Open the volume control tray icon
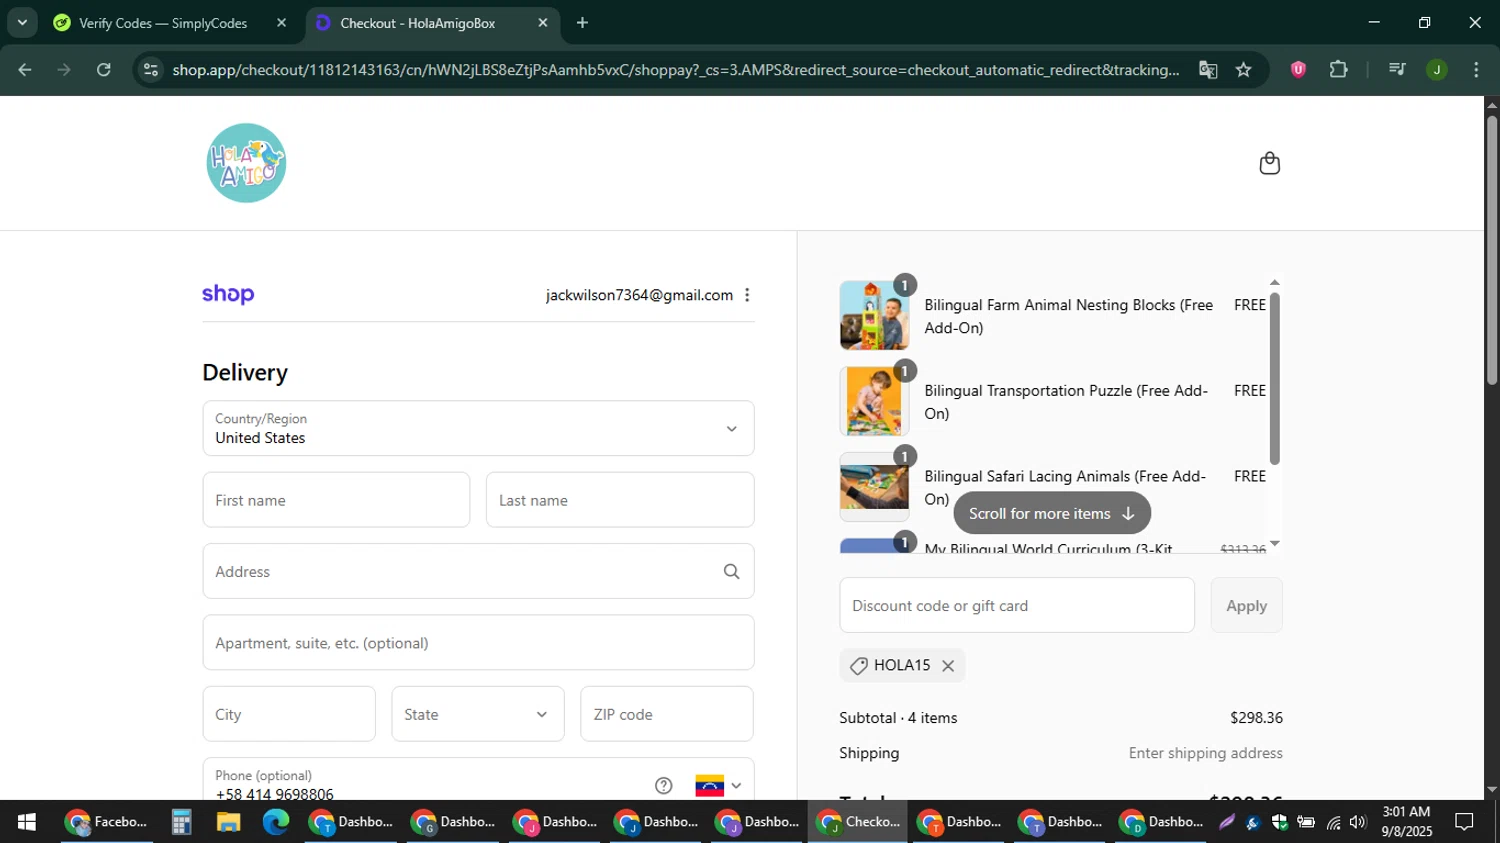This screenshot has height=843, width=1500. click(x=1357, y=822)
